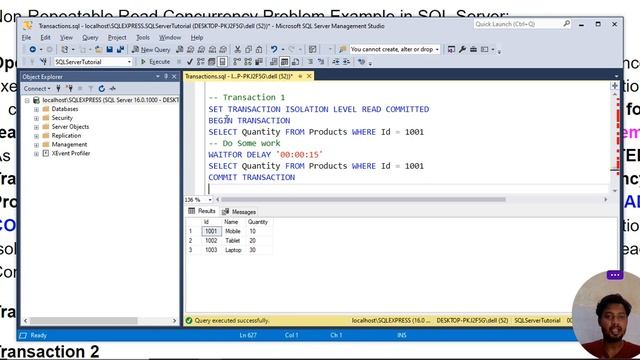This screenshot has width=640, height=360.
Task: Switch to the Results tab
Action: click(202, 211)
